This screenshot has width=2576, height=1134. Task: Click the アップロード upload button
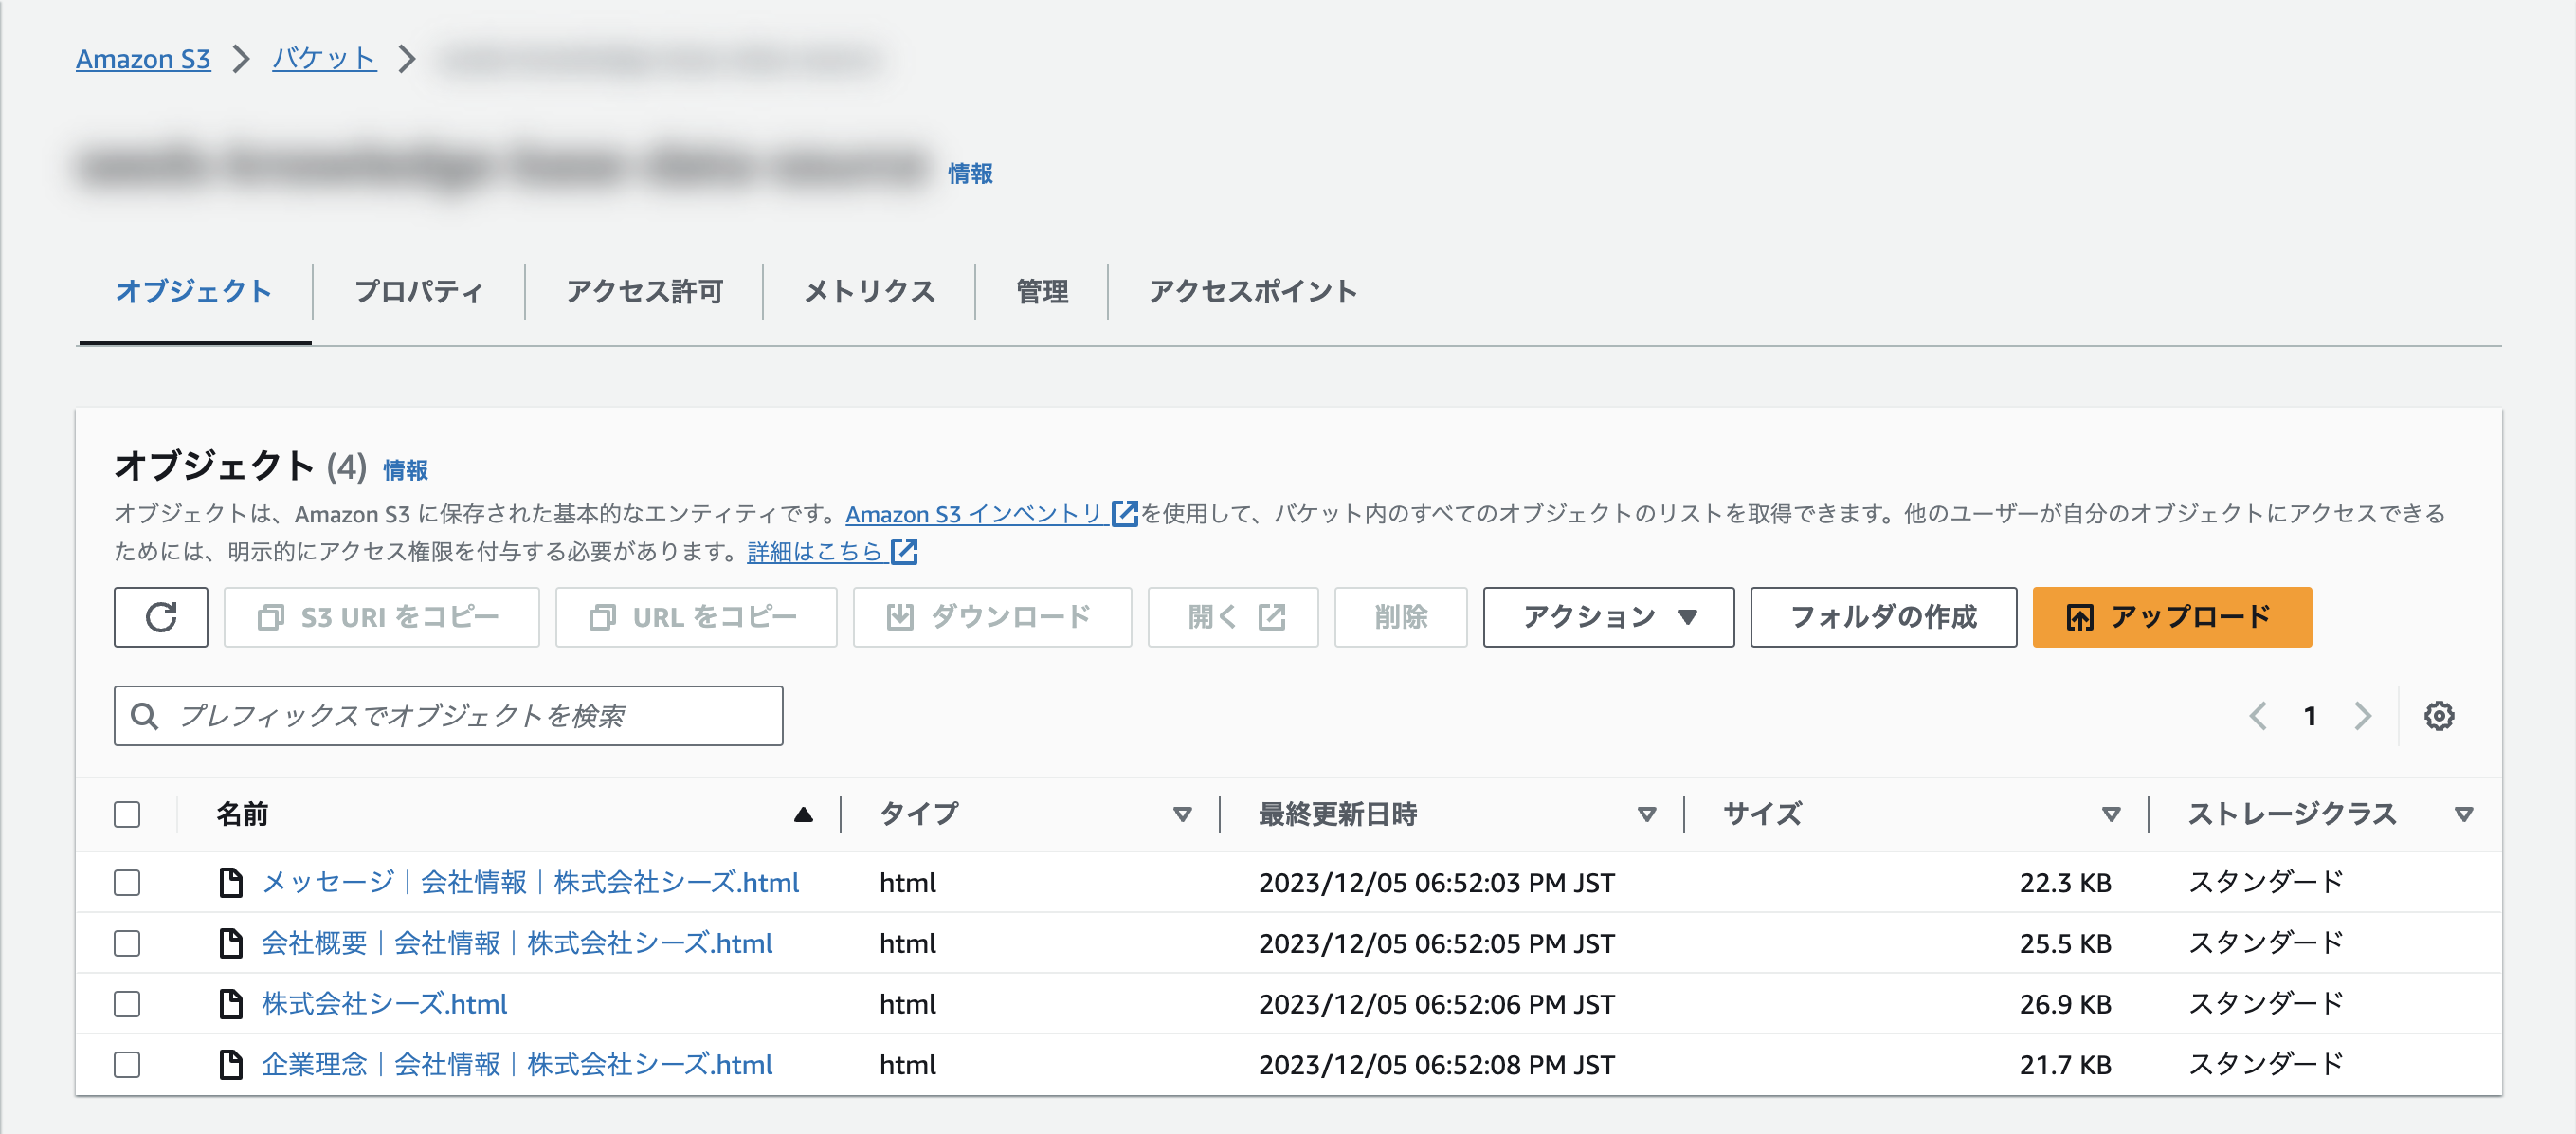tap(2171, 617)
